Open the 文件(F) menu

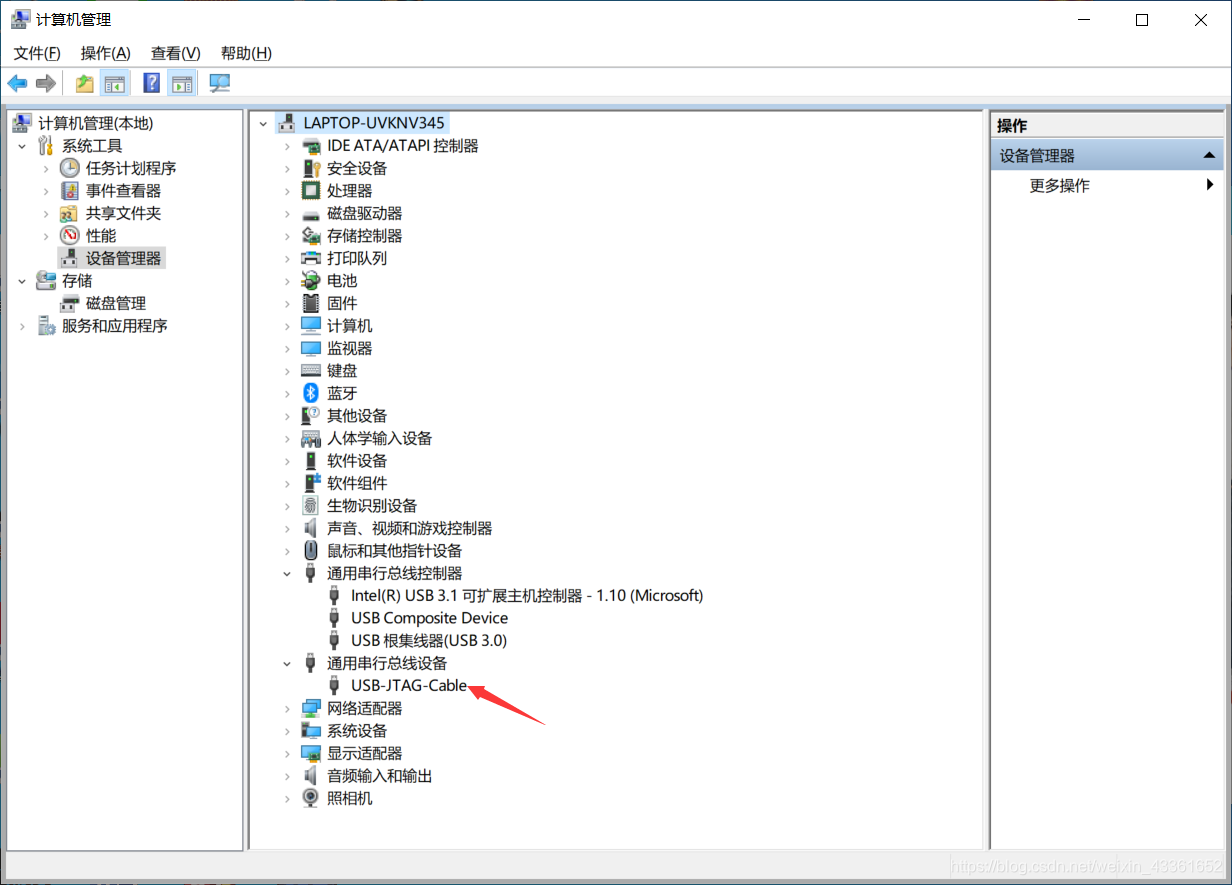[37, 53]
